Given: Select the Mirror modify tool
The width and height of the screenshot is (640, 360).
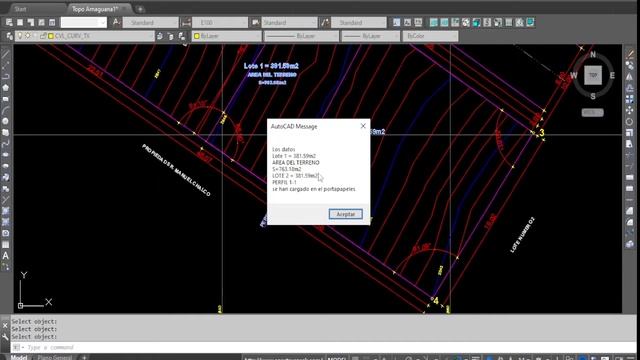Looking at the screenshot, I should pos(630,77).
